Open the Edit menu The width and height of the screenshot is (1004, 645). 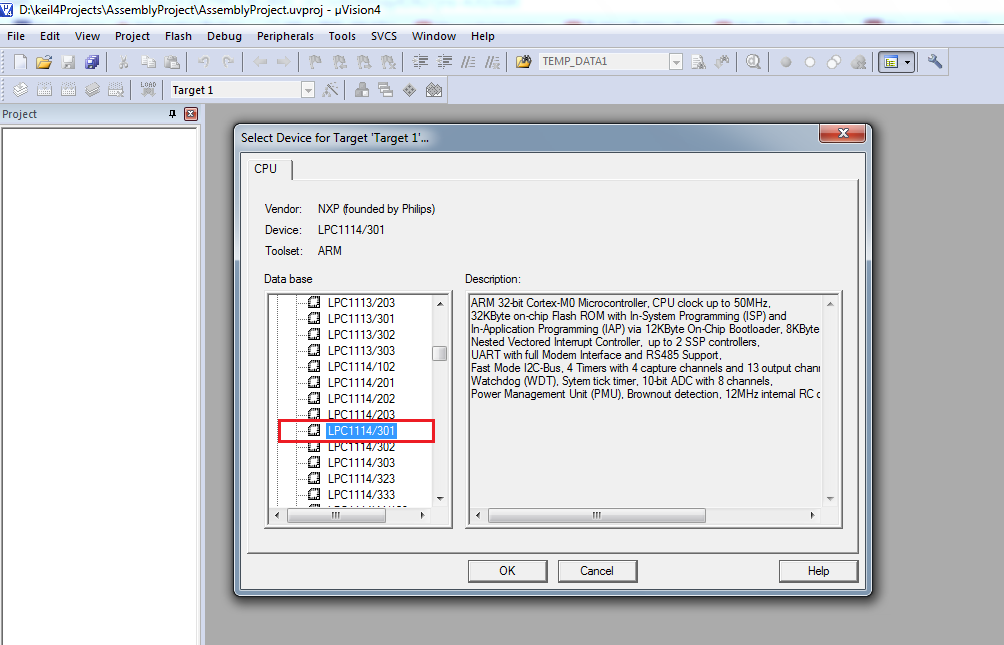[x=50, y=37]
